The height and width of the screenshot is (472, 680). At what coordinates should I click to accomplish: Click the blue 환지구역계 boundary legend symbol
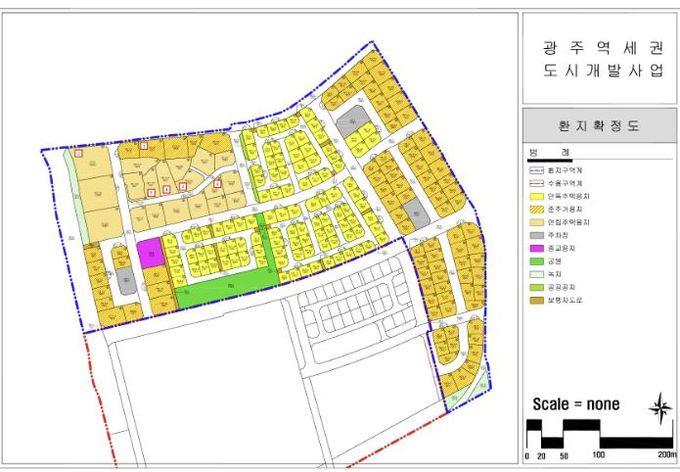[x=536, y=171]
